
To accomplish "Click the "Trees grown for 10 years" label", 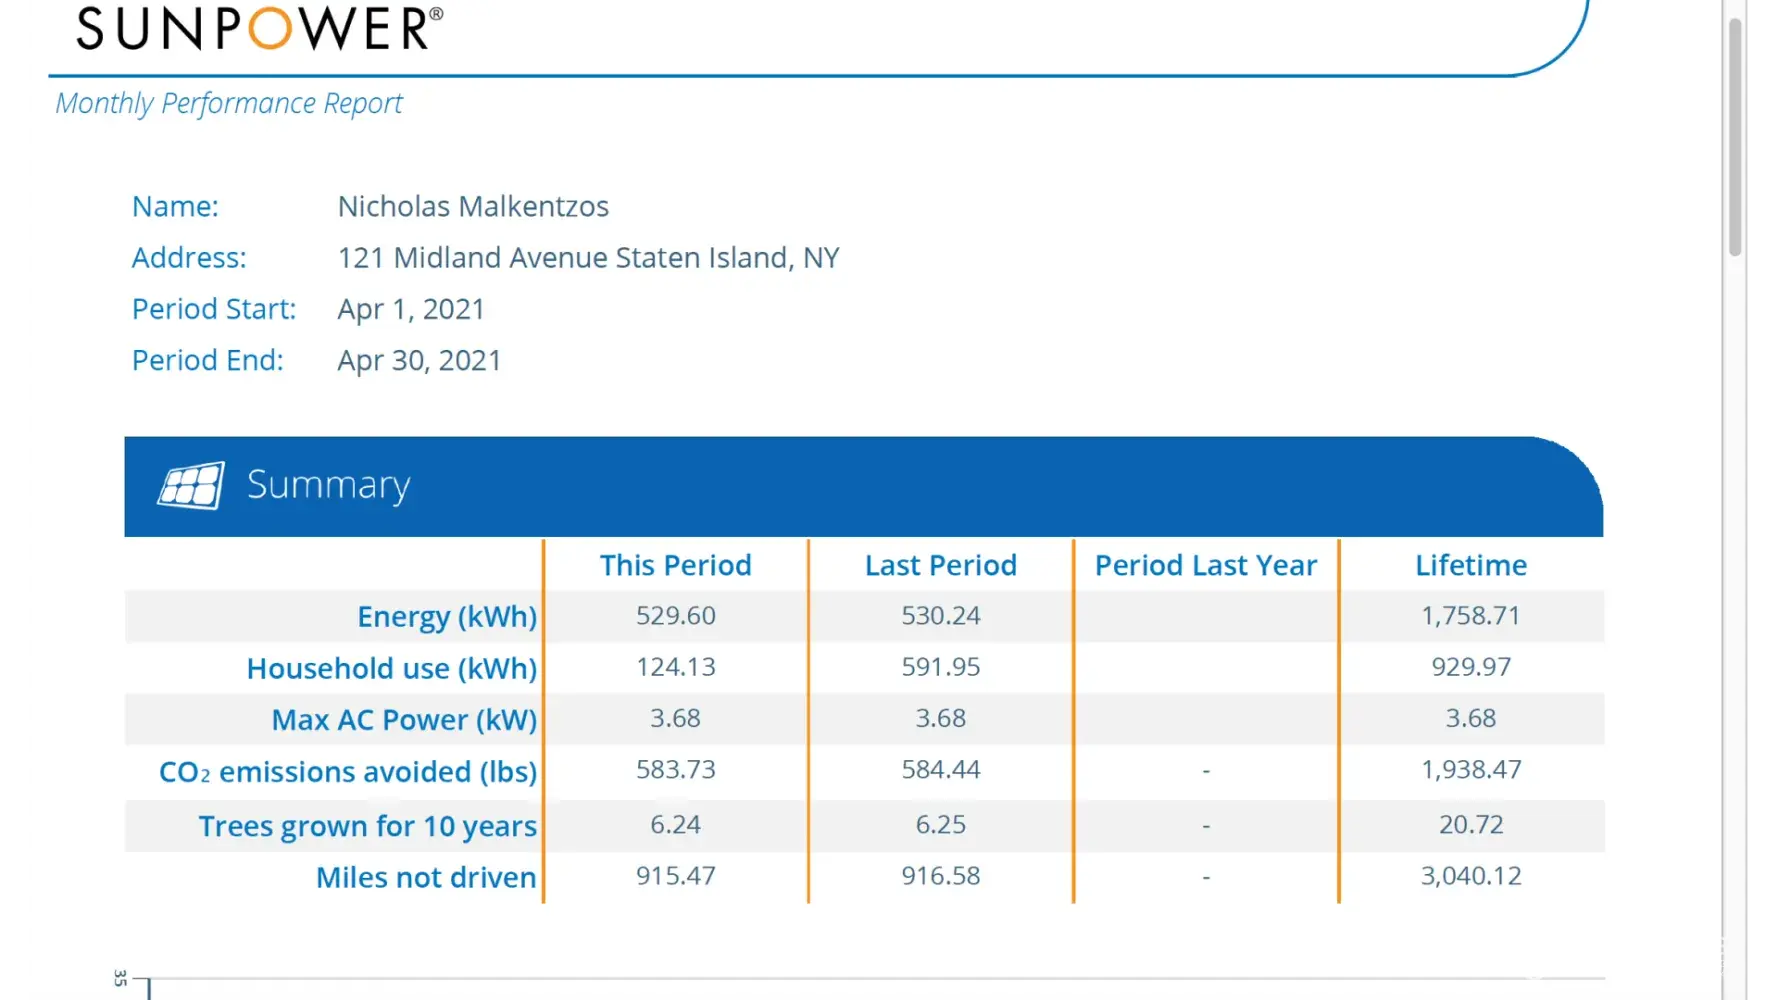I will coord(367,826).
